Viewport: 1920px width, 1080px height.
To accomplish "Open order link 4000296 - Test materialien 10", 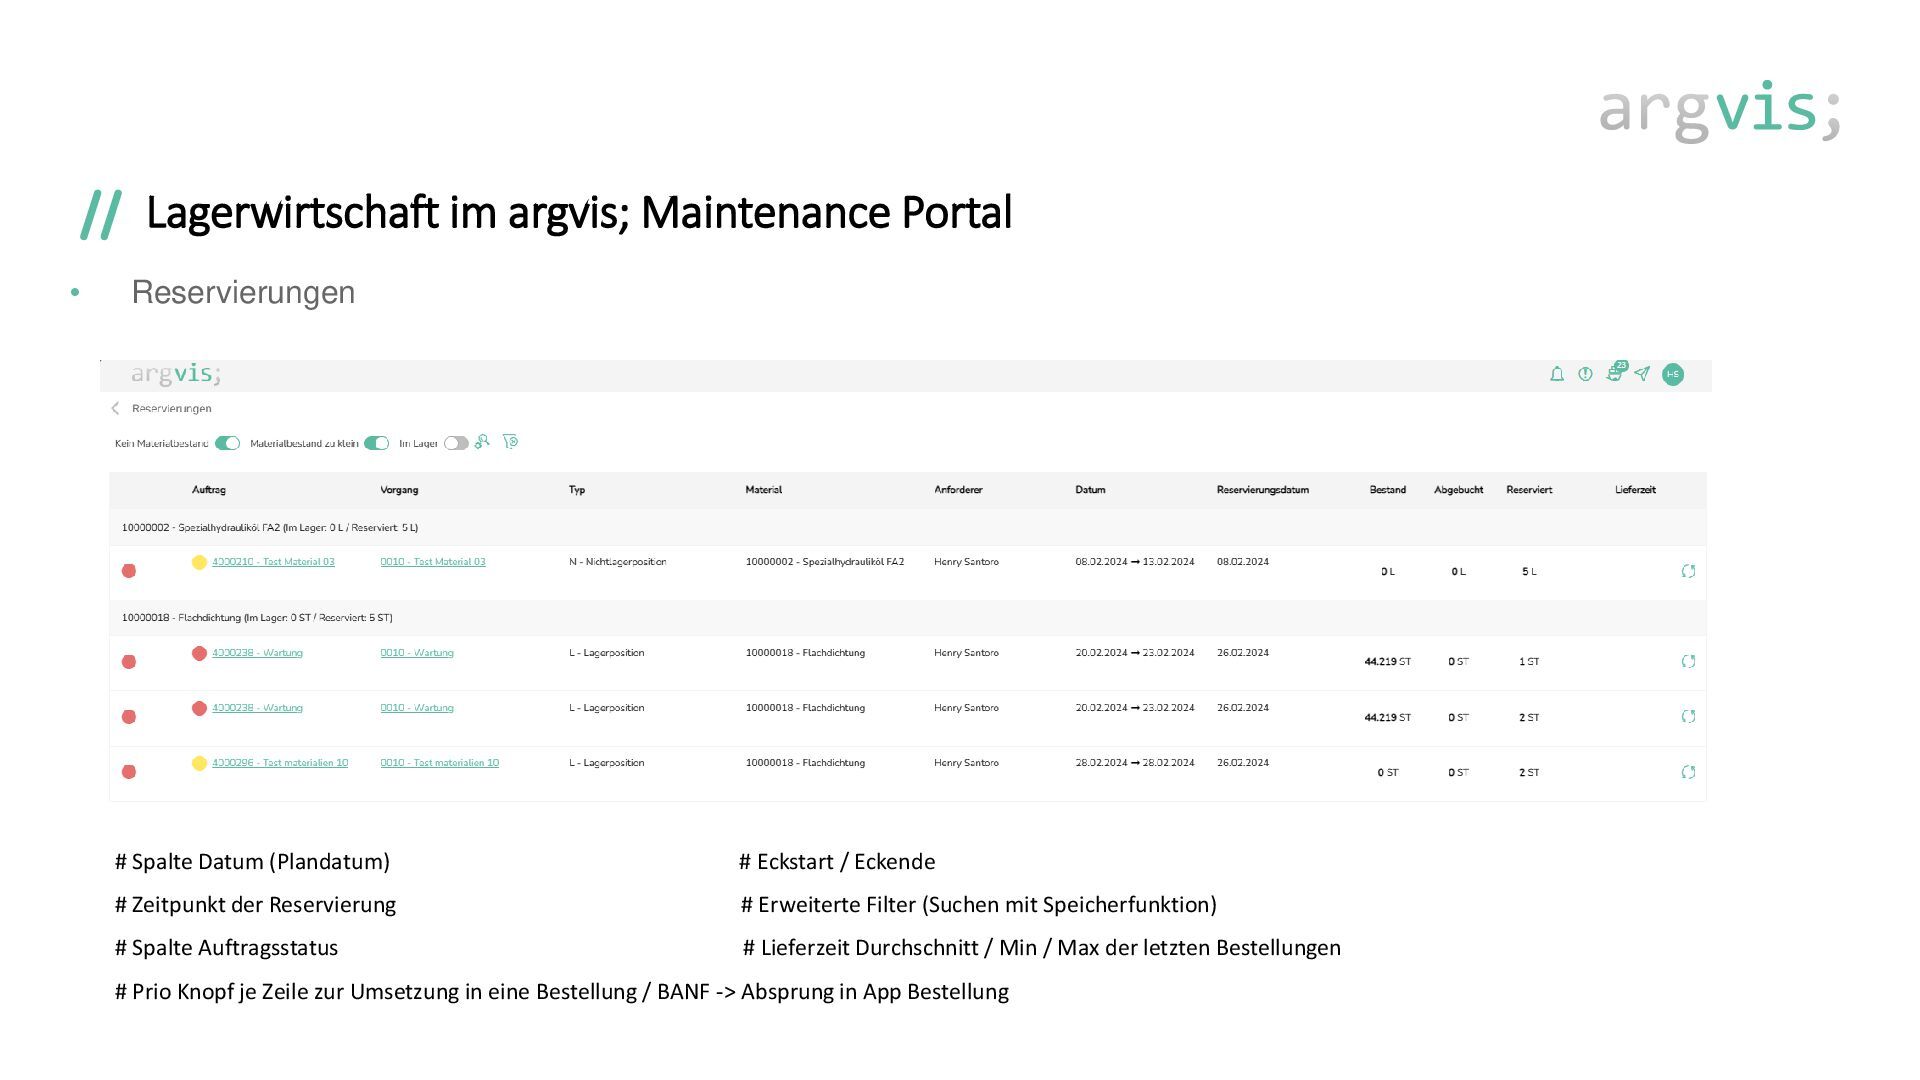I will click(x=280, y=763).
